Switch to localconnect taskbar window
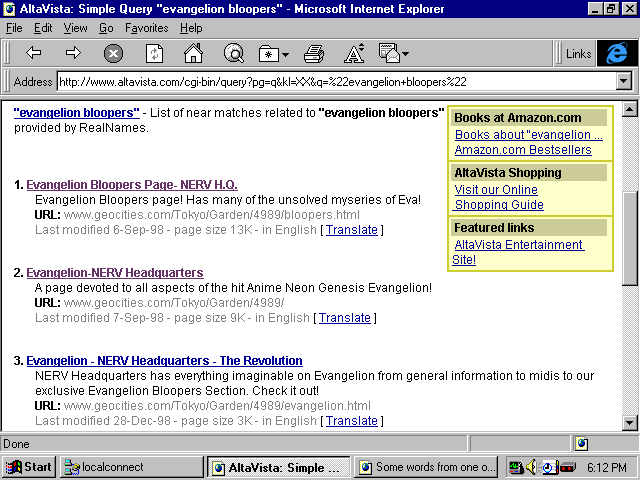The image size is (640, 480). coord(130,467)
